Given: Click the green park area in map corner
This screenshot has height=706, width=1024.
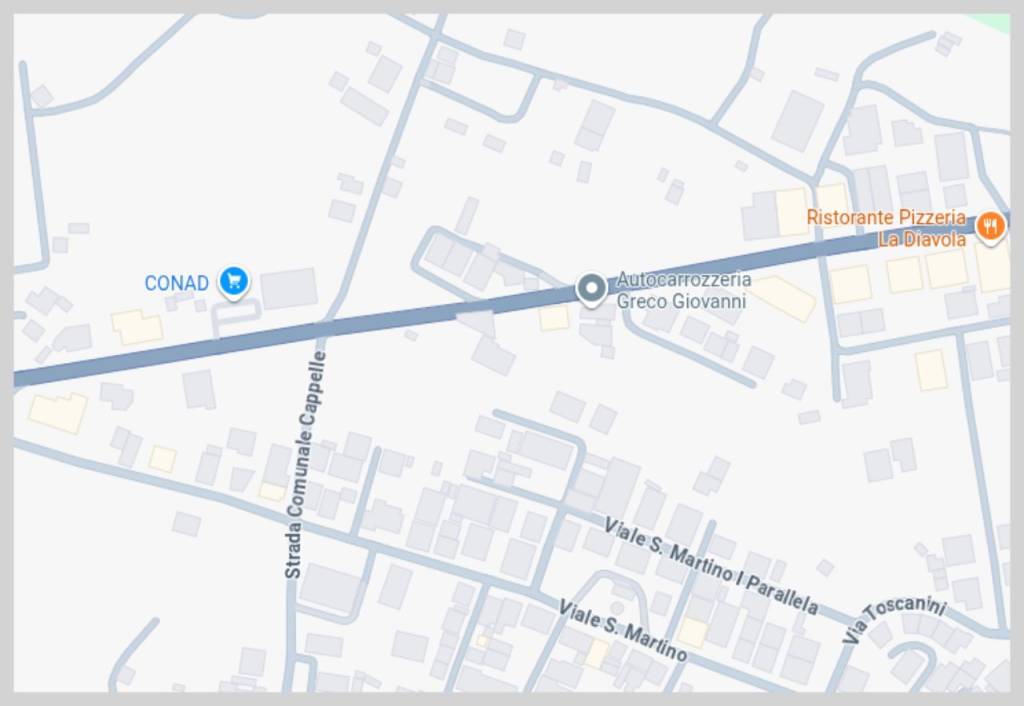Looking at the screenshot, I should click(992, 22).
